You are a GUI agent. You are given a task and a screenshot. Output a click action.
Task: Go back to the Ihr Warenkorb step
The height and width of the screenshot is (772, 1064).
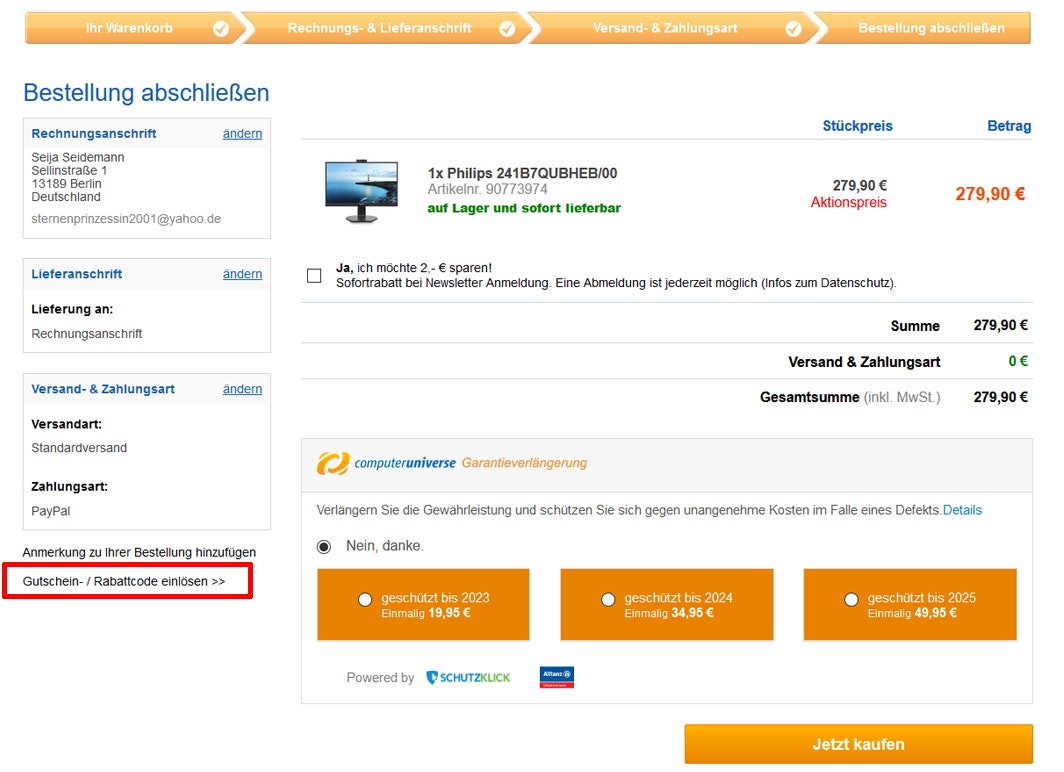[129, 28]
